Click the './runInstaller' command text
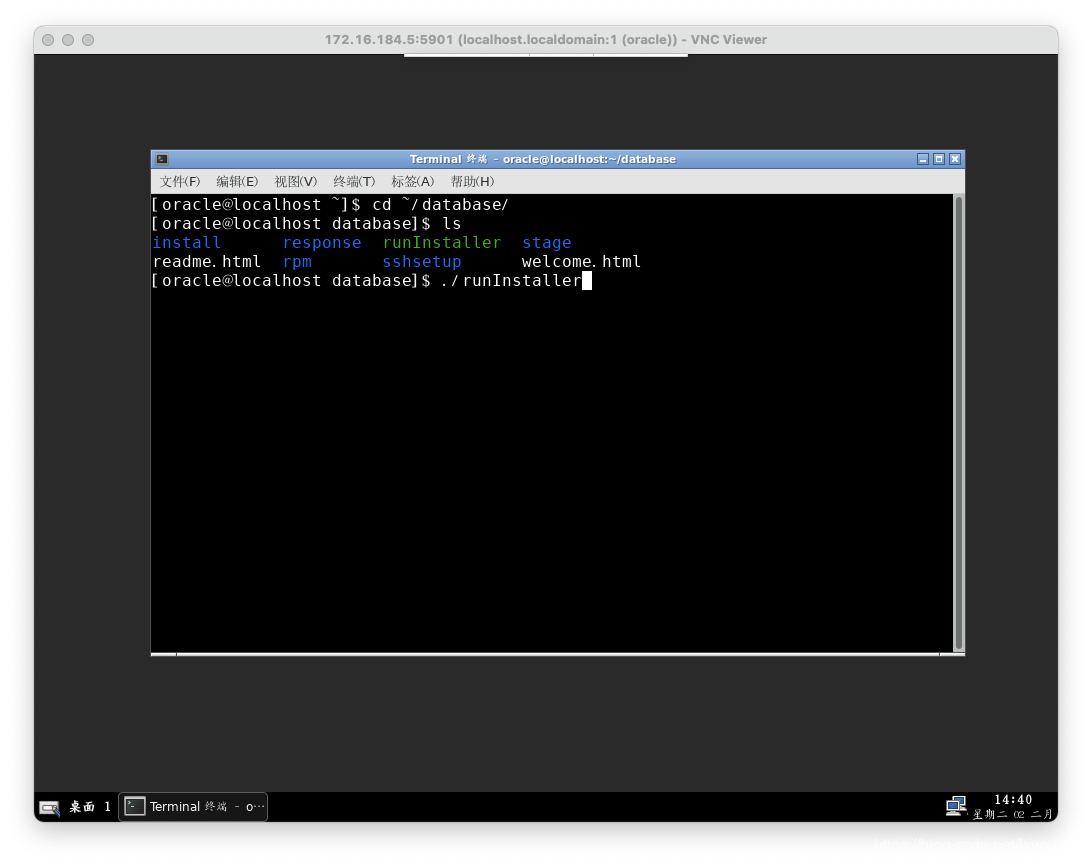The height and width of the screenshot is (864, 1092). tap(510, 281)
